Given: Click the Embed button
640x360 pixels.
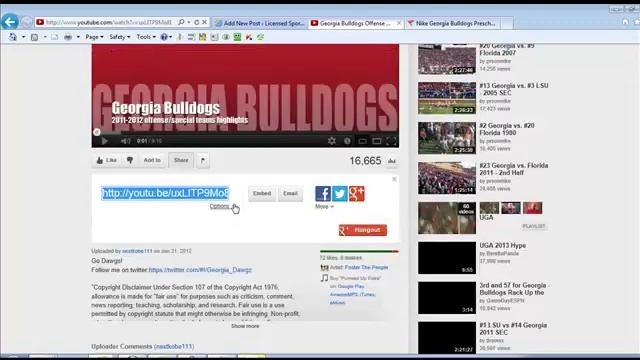Looking at the screenshot, I should [x=262, y=193].
